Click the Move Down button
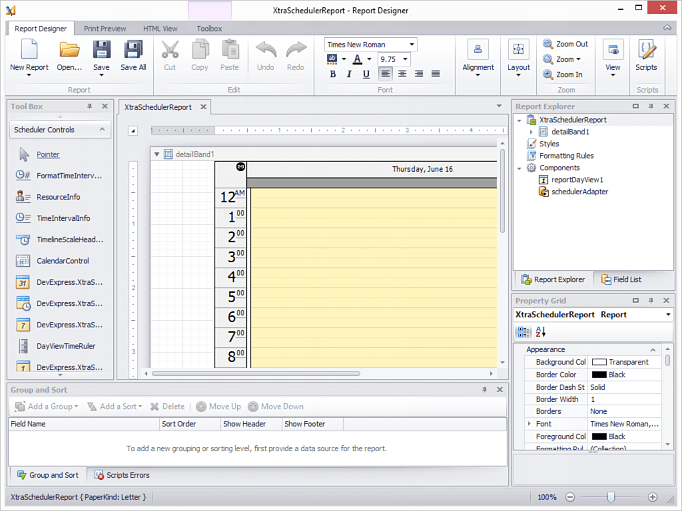 point(276,407)
